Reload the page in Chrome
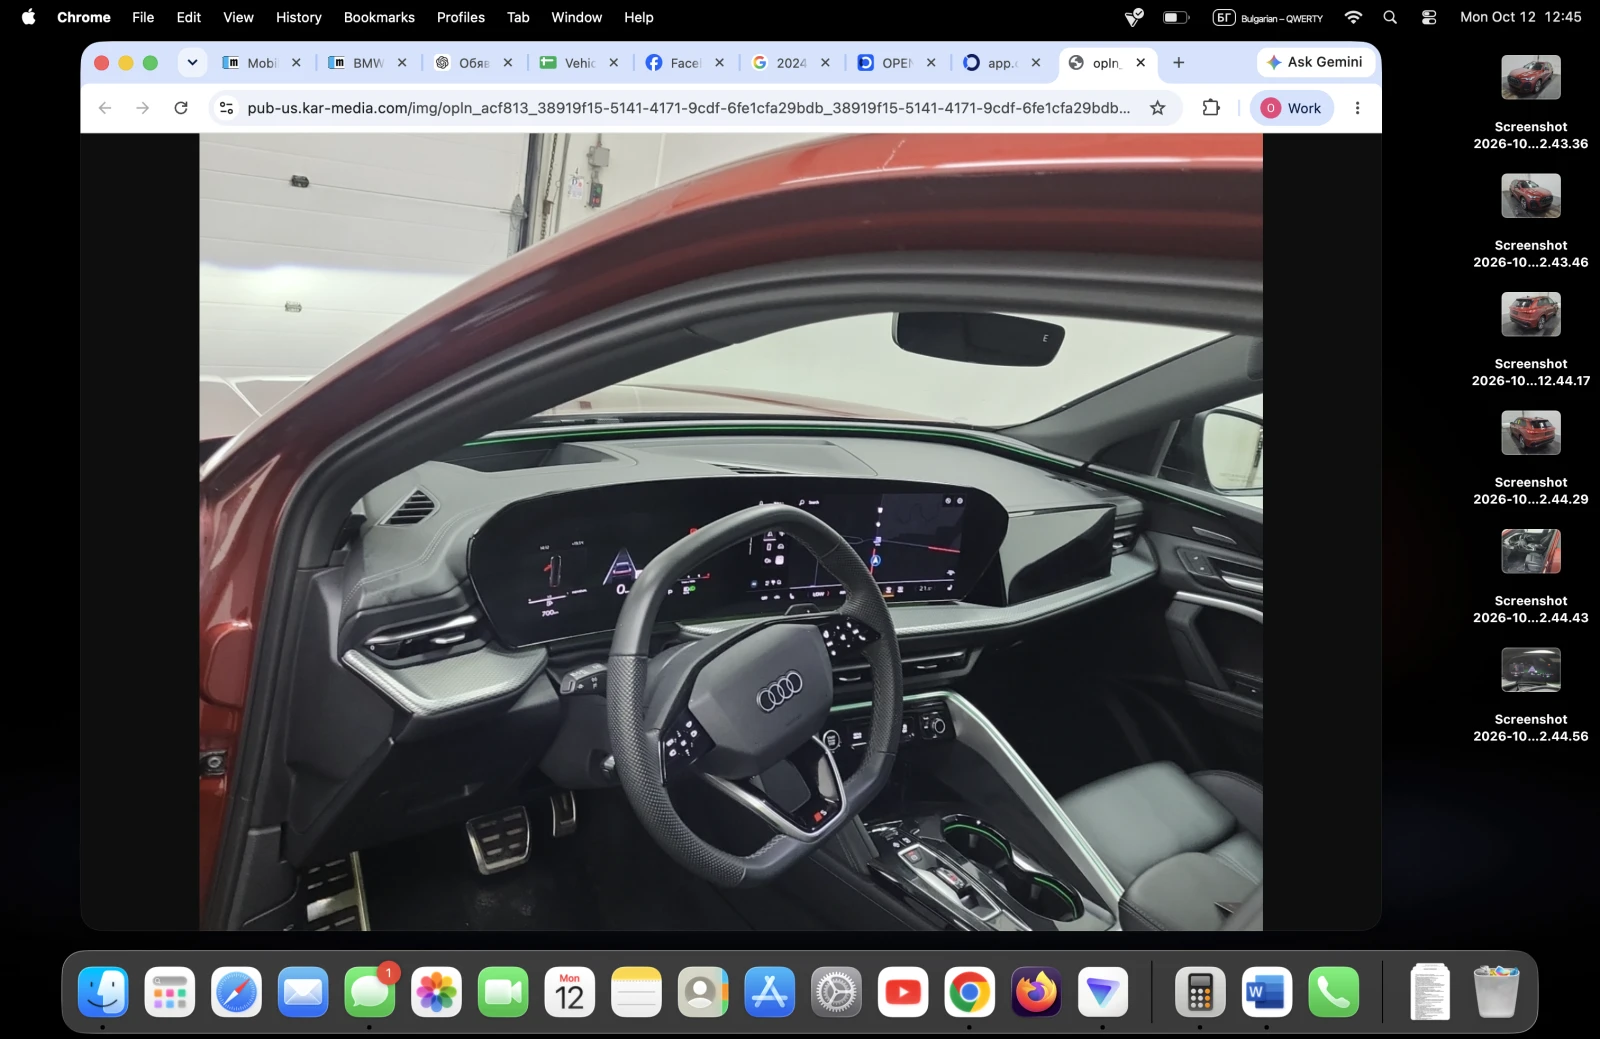The image size is (1600, 1039). pyautogui.click(x=181, y=108)
